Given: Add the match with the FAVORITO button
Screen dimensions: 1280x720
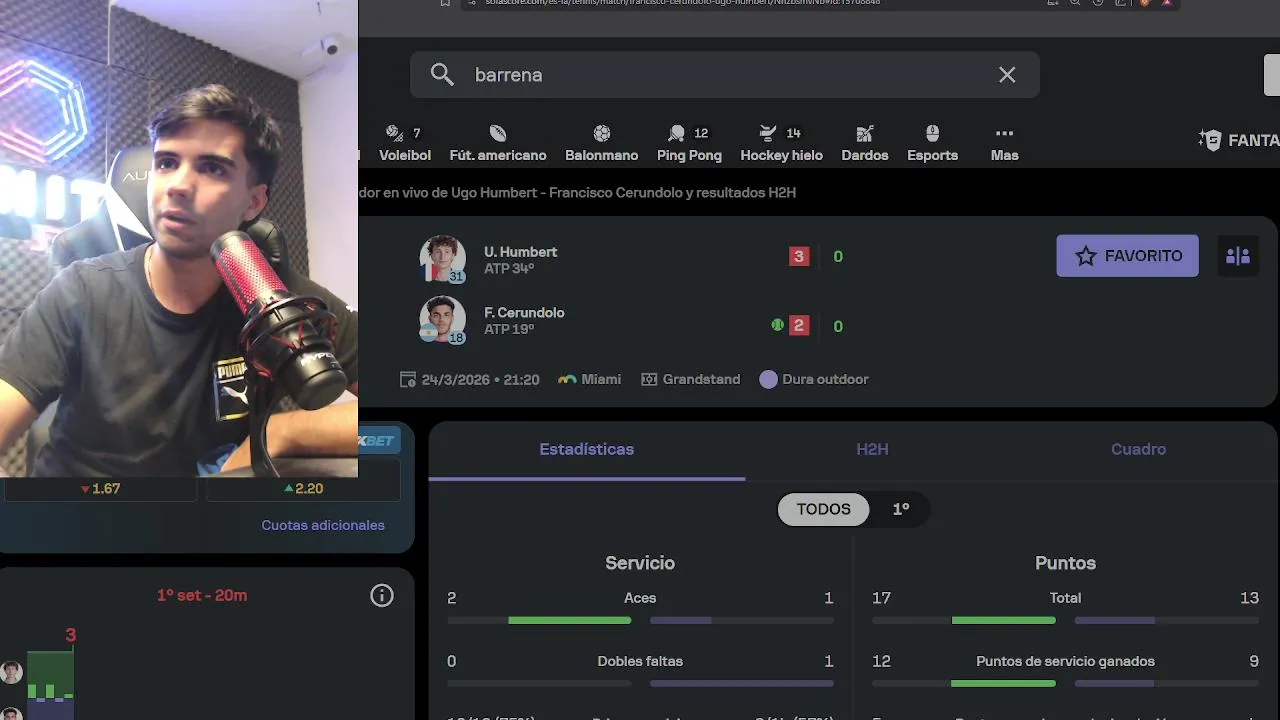Looking at the screenshot, I should 1127,256.
